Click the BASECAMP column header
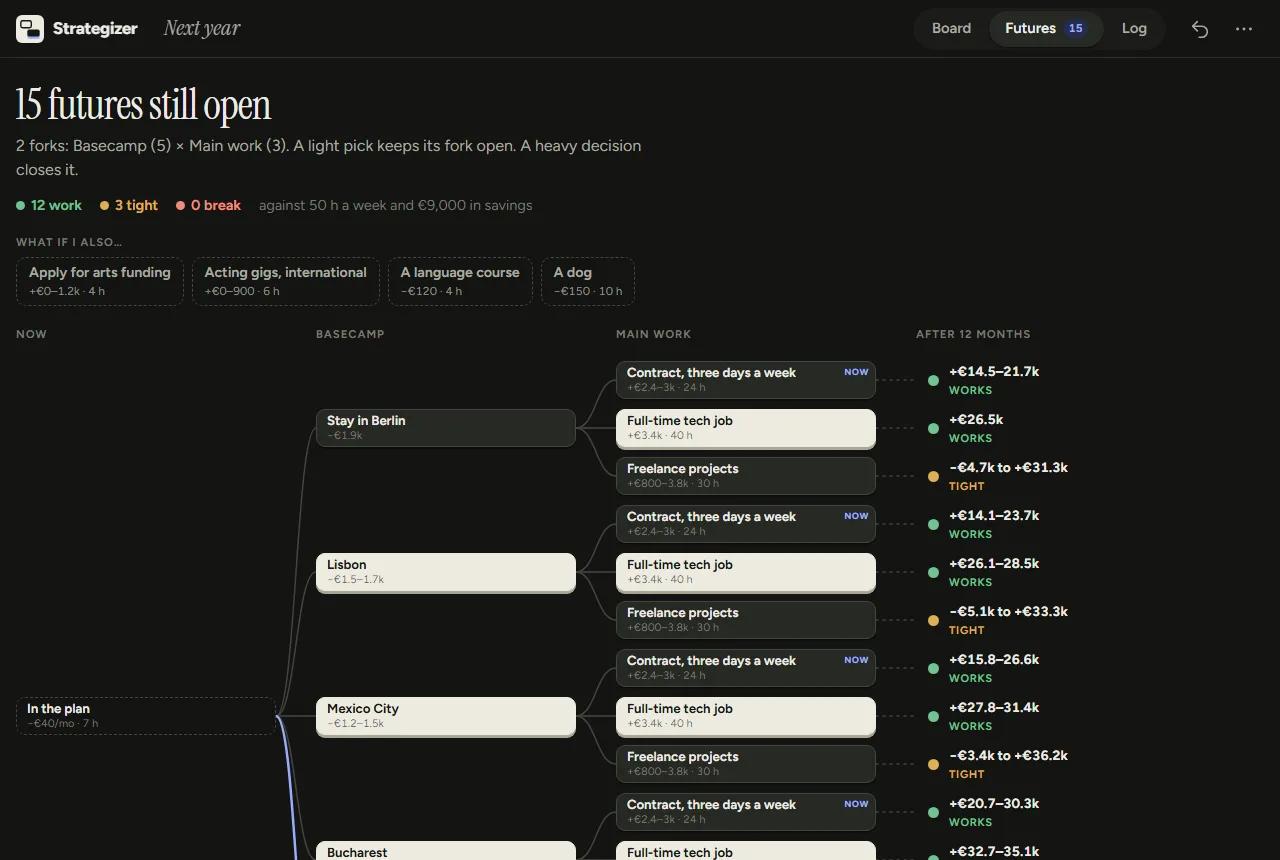This screenshot has width=1280, height=860. (350, 334)
